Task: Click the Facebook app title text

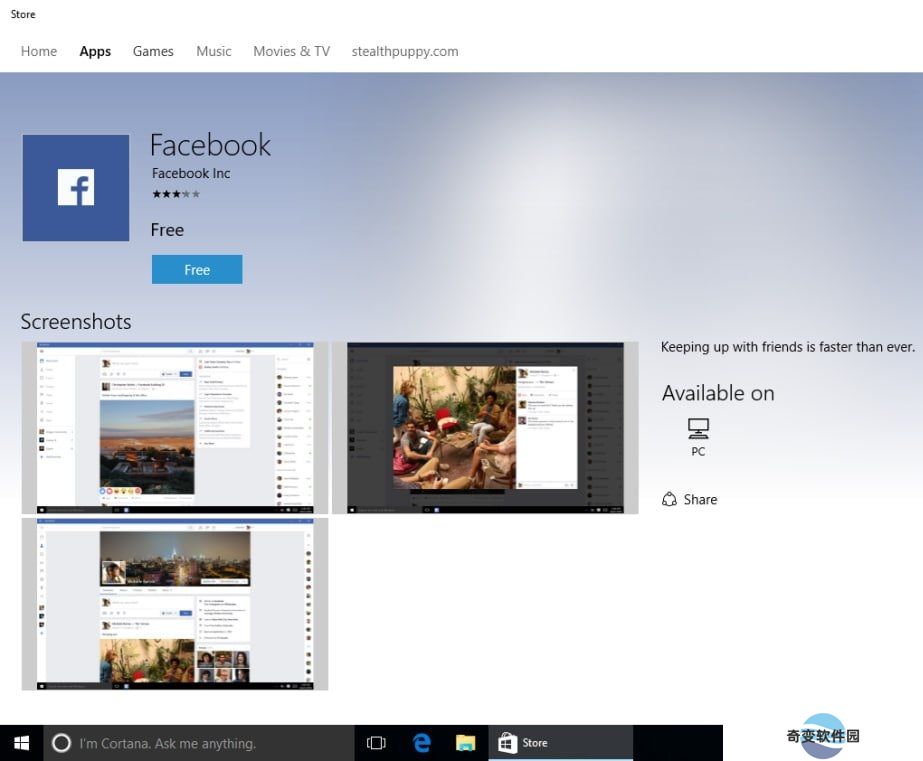Action: (210, 145)
